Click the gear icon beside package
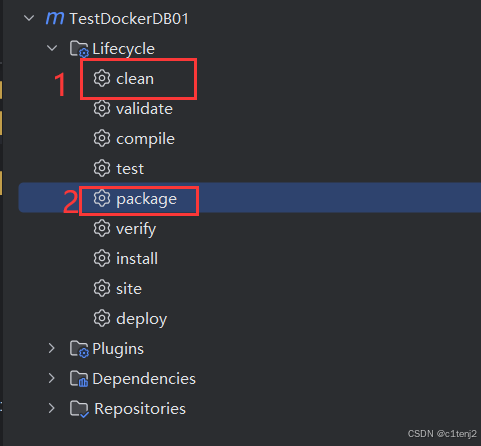The width and height of the screenshot is (481, 446). [102, 199]
